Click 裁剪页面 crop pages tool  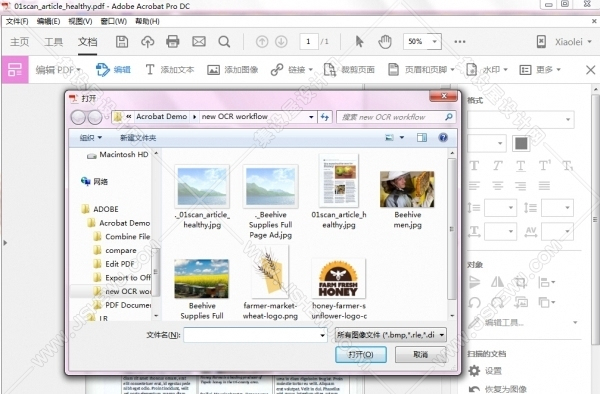(x=349, y=70)
